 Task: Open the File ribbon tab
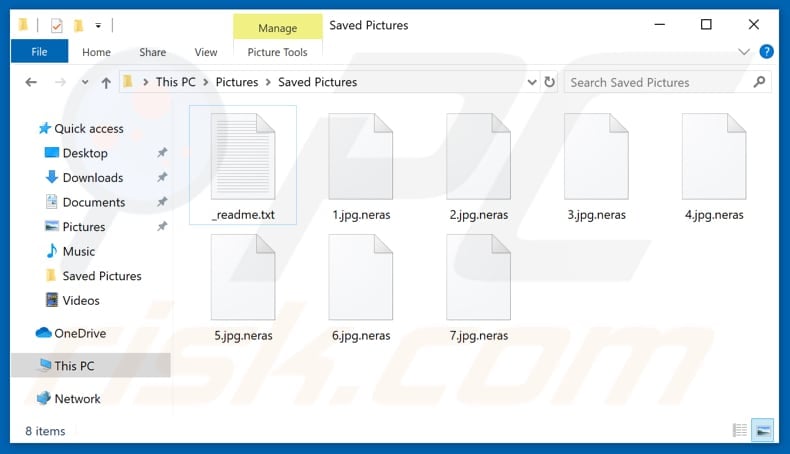click(39, 52)
